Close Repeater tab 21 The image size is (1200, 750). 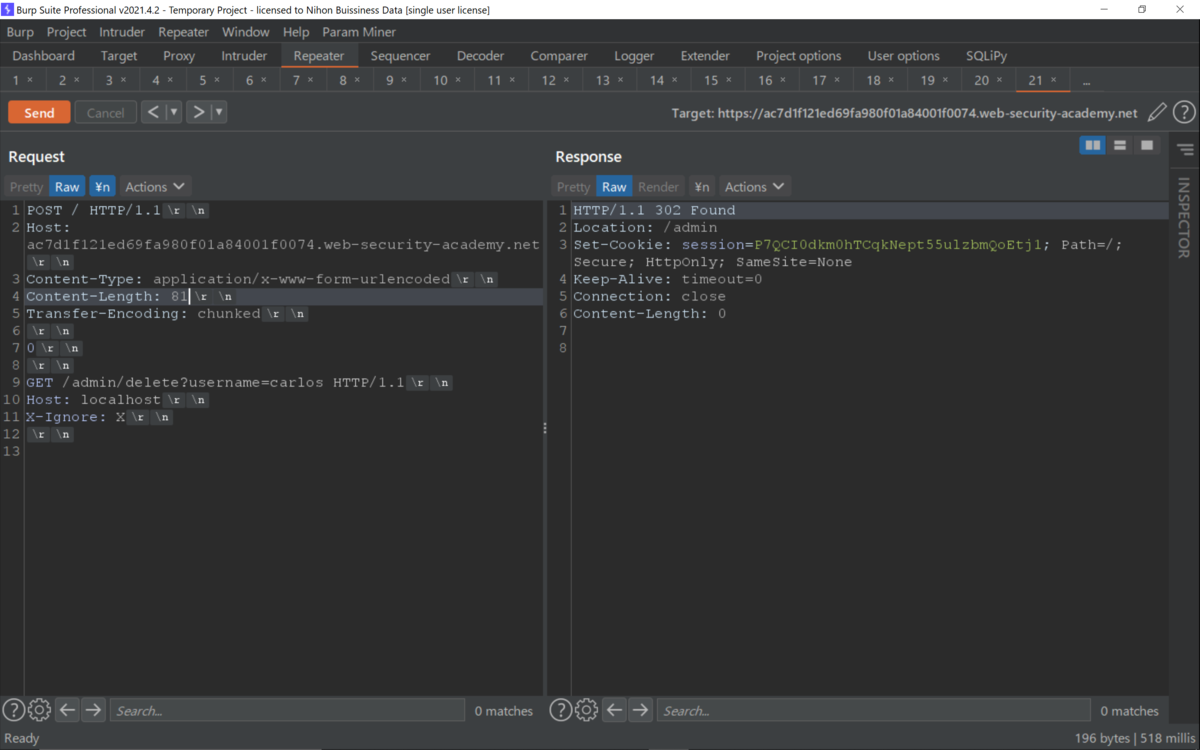1054,80
